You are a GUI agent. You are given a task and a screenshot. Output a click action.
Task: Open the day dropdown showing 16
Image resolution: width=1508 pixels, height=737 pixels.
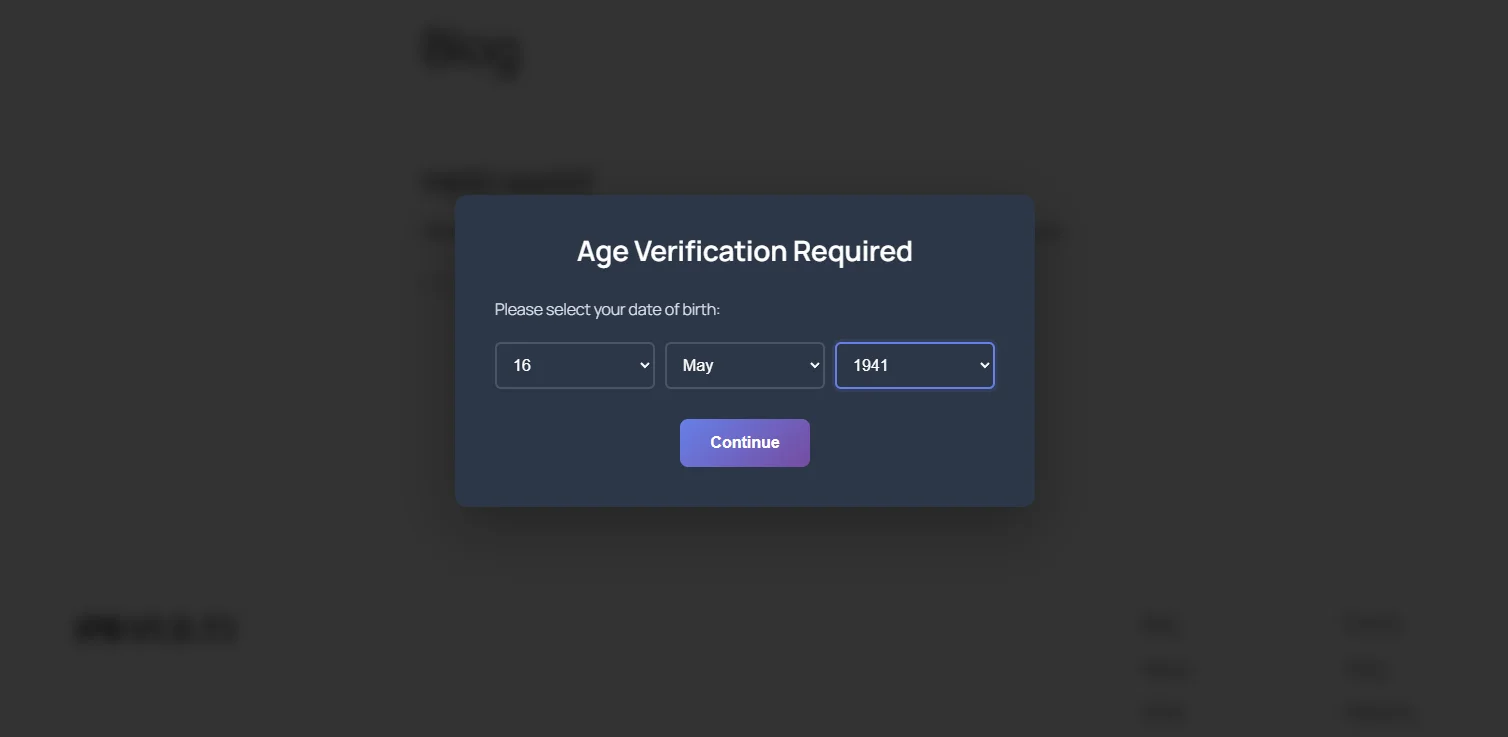(x=575, y=366)
